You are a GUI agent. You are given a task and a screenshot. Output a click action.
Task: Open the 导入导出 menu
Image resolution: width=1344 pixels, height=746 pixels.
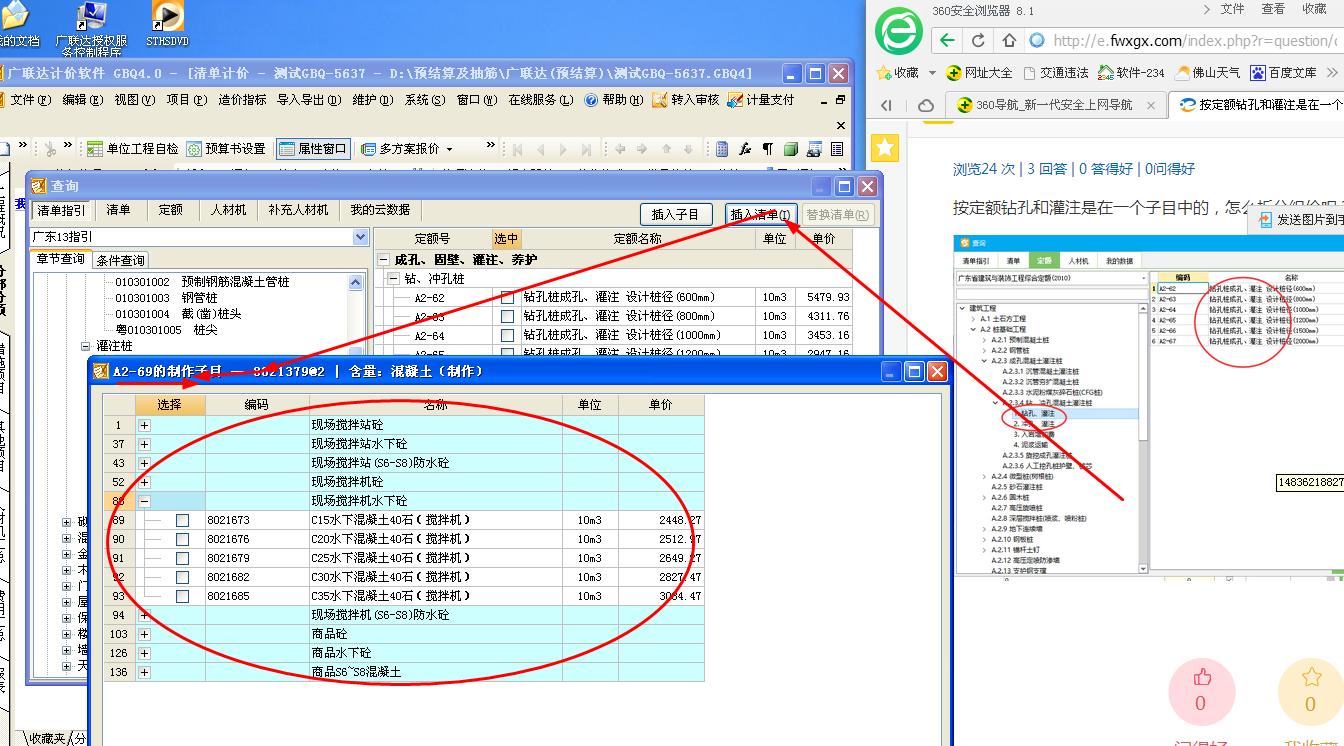click(309, 100)
